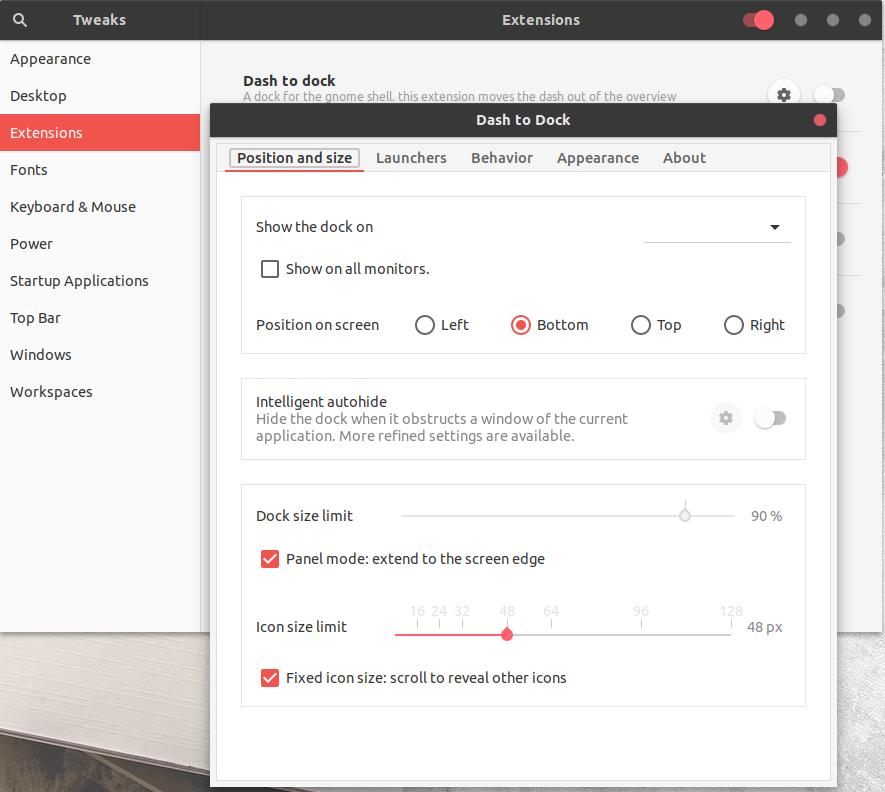Open the Show the dock on dropdown
Viewport: 885px width, 792px height.
(x=717, y=227)
